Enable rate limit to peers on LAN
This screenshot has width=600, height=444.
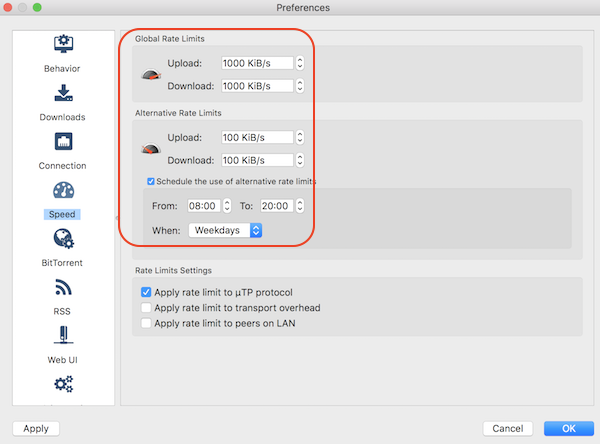click(x=146, y=323)
